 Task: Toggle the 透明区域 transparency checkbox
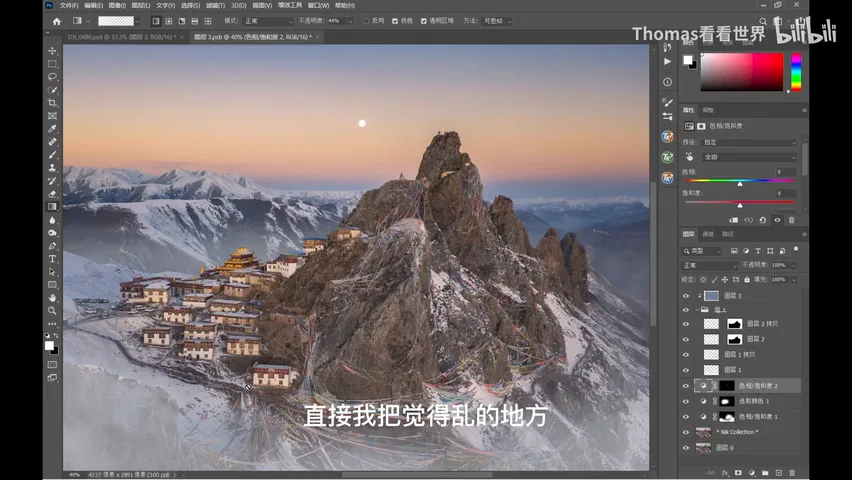[424, 21]
